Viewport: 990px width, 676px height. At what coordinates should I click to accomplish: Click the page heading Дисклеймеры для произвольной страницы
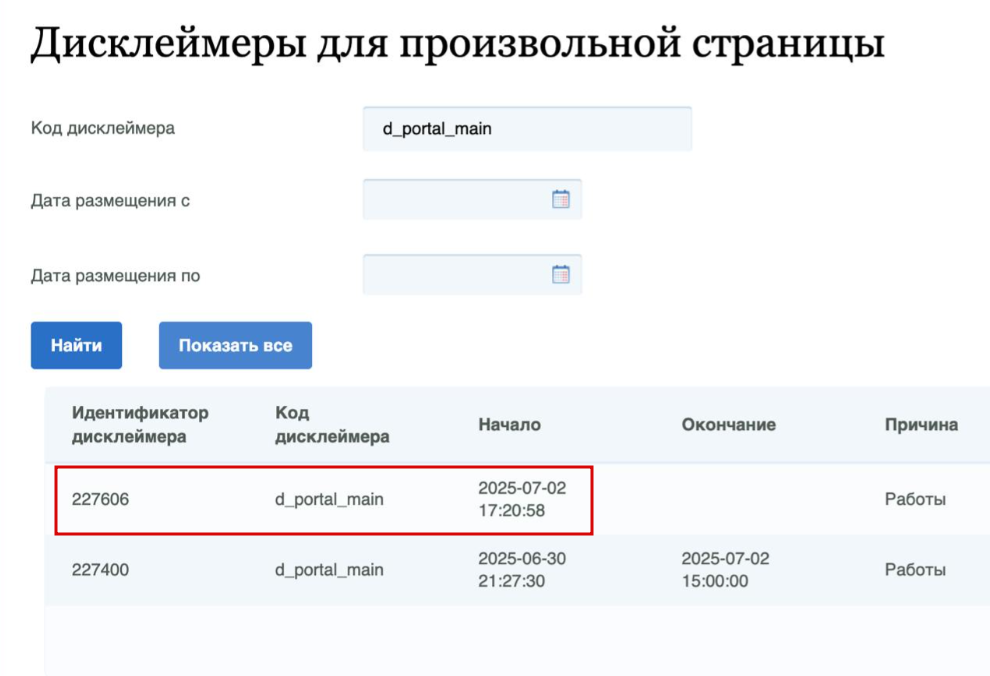click(x=458, y=44)
